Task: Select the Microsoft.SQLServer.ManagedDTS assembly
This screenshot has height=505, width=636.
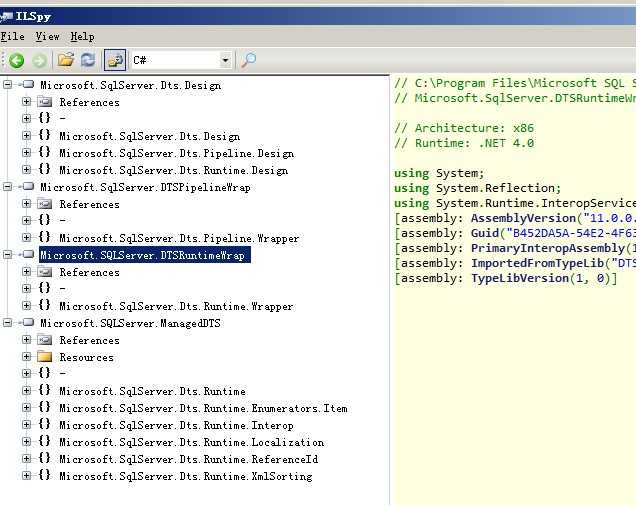Action: [x=130, y=323]
